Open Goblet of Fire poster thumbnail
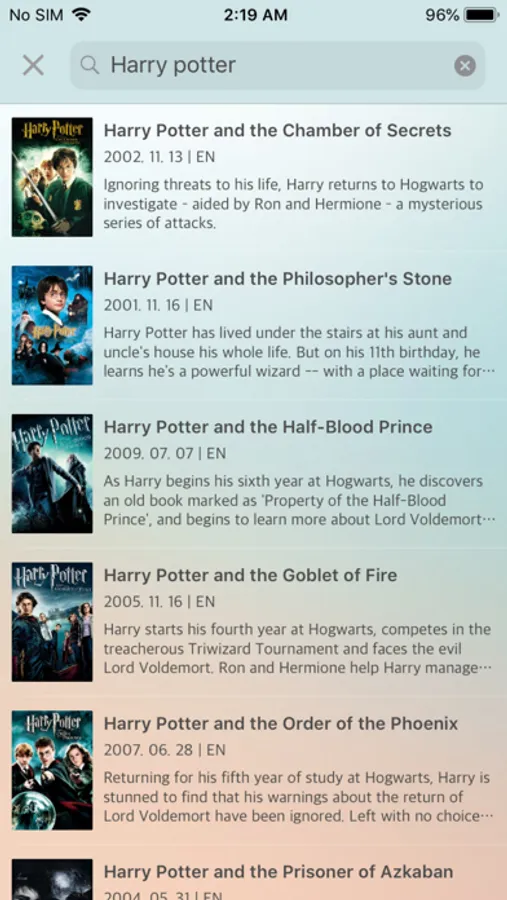The width and height of the screenshot is (507, 900). point(52,622)
